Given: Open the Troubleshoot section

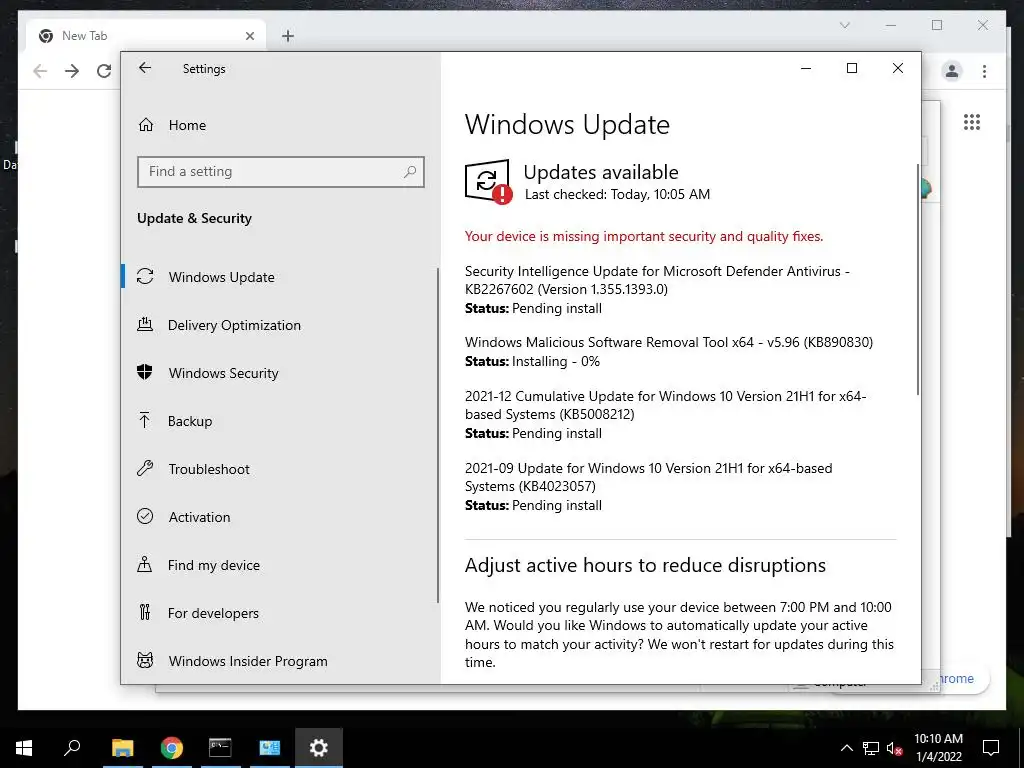Looking at the screenshot, I should pyautogui.click(x=209, y=469).
